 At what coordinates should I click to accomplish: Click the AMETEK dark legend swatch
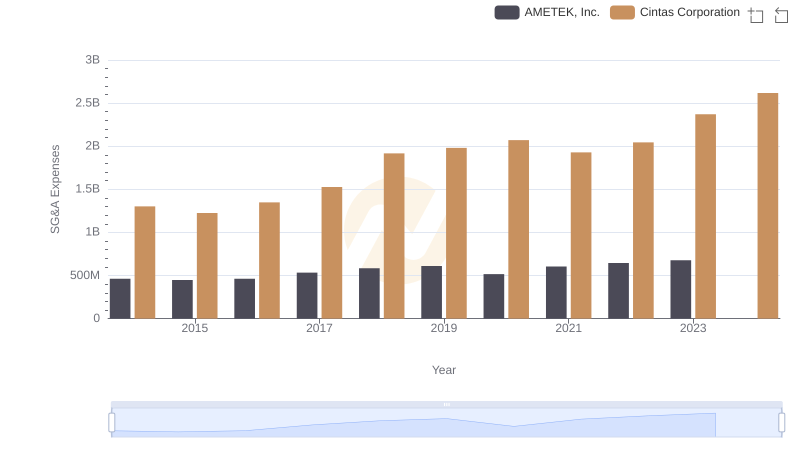[x=507, y=12]
